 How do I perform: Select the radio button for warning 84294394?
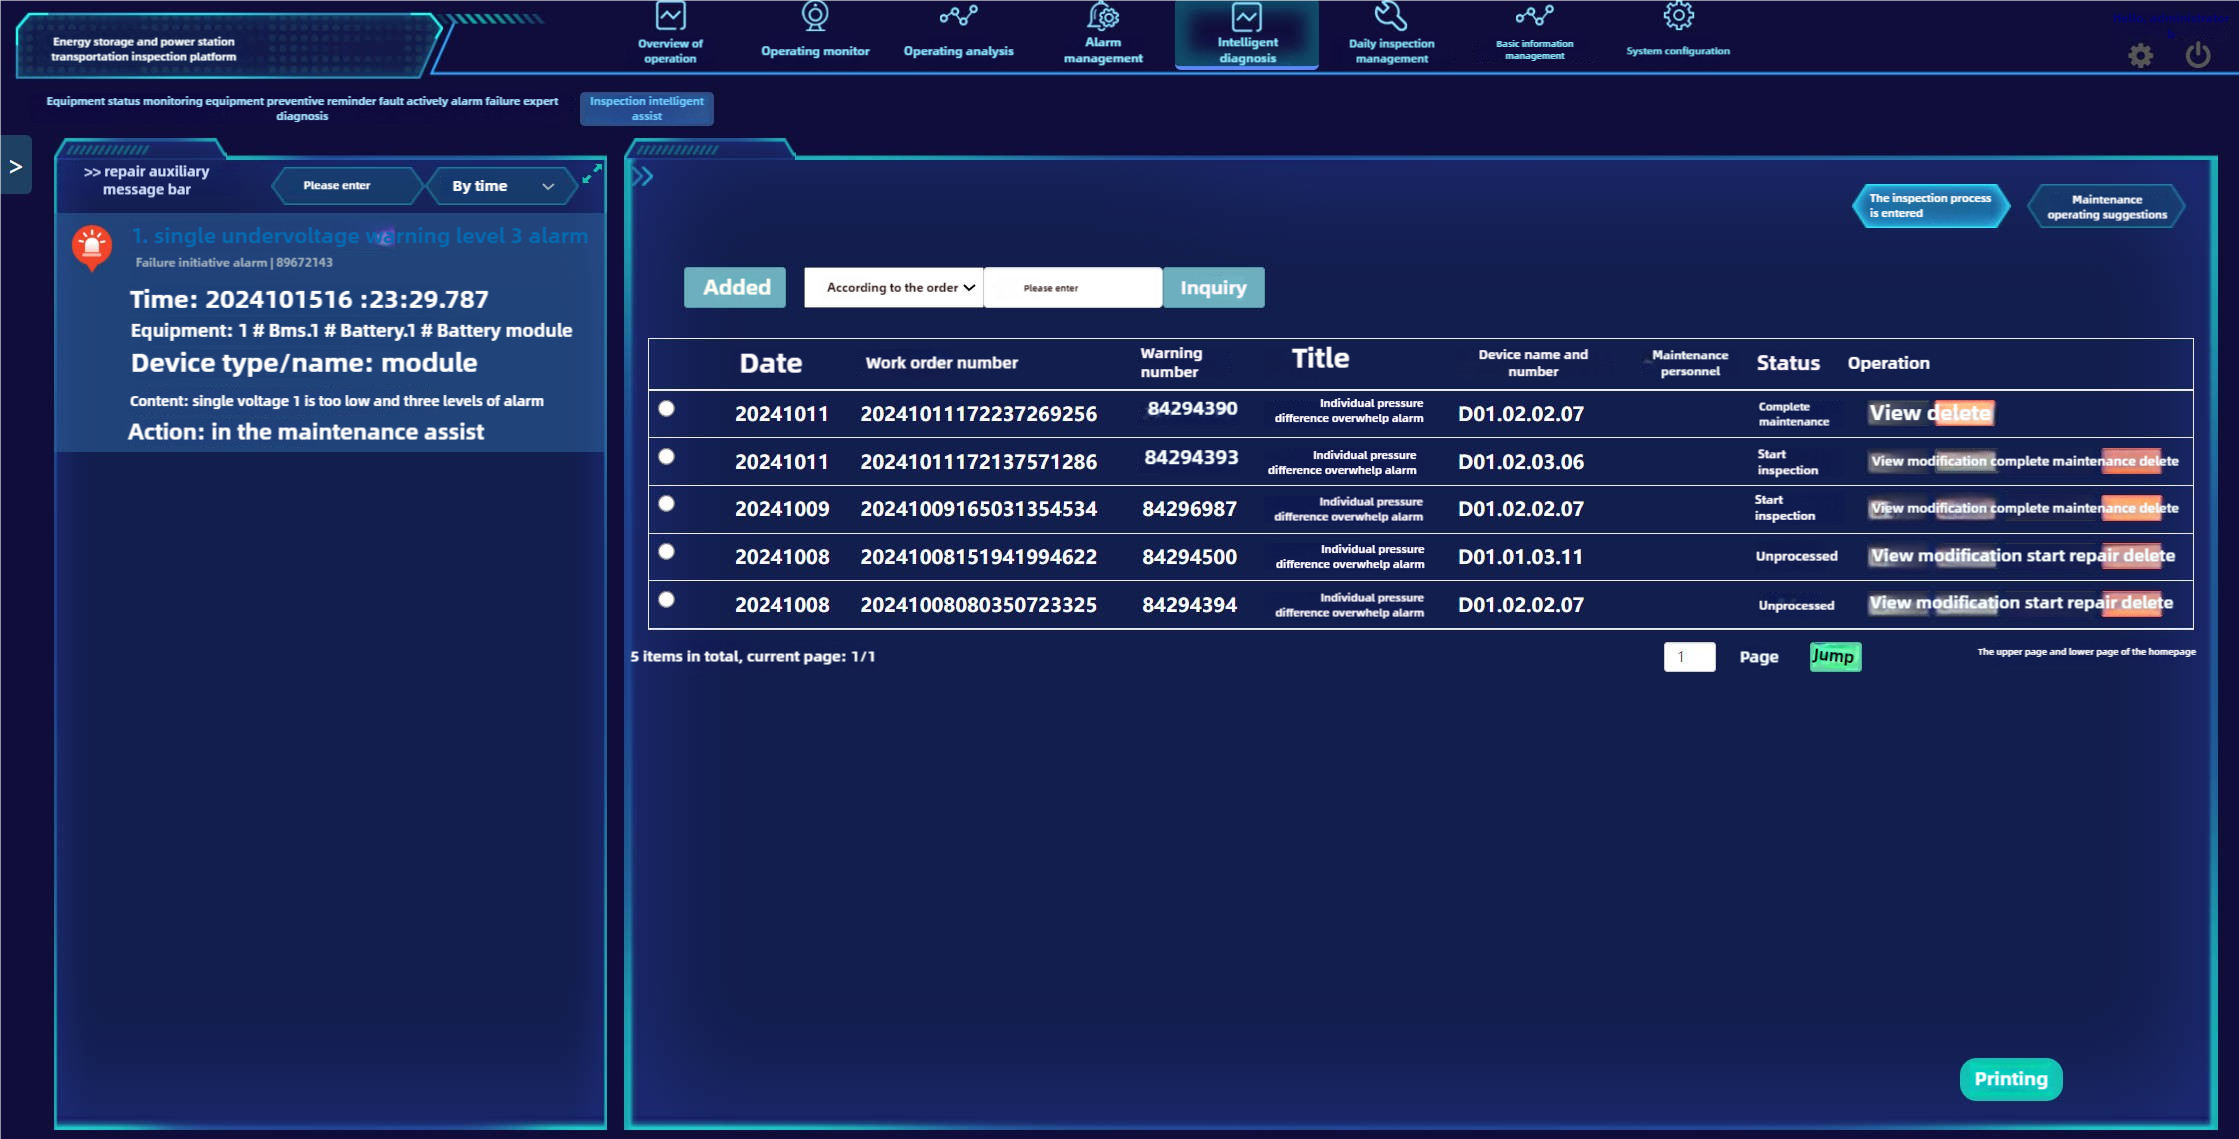point(667,600)
